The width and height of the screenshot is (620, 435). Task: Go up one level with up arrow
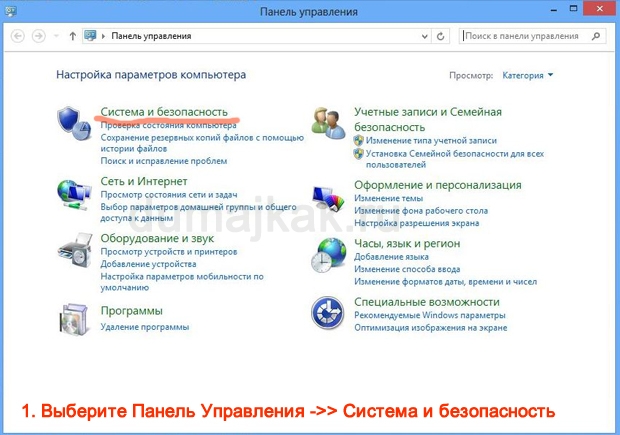point(72,36)
